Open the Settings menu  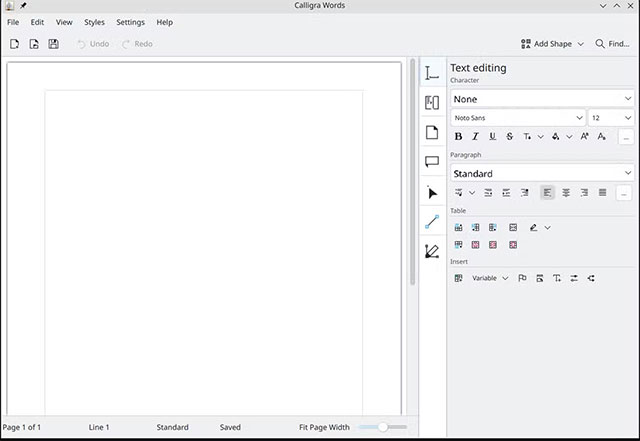[x=131, y=22]
